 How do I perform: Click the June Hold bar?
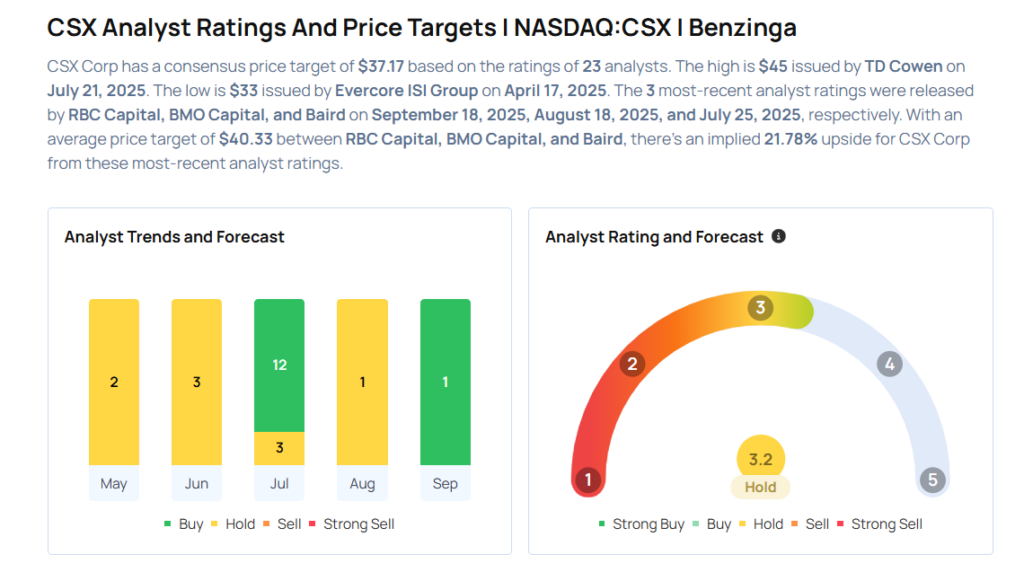pyautogui.click(x=197, y=382)
